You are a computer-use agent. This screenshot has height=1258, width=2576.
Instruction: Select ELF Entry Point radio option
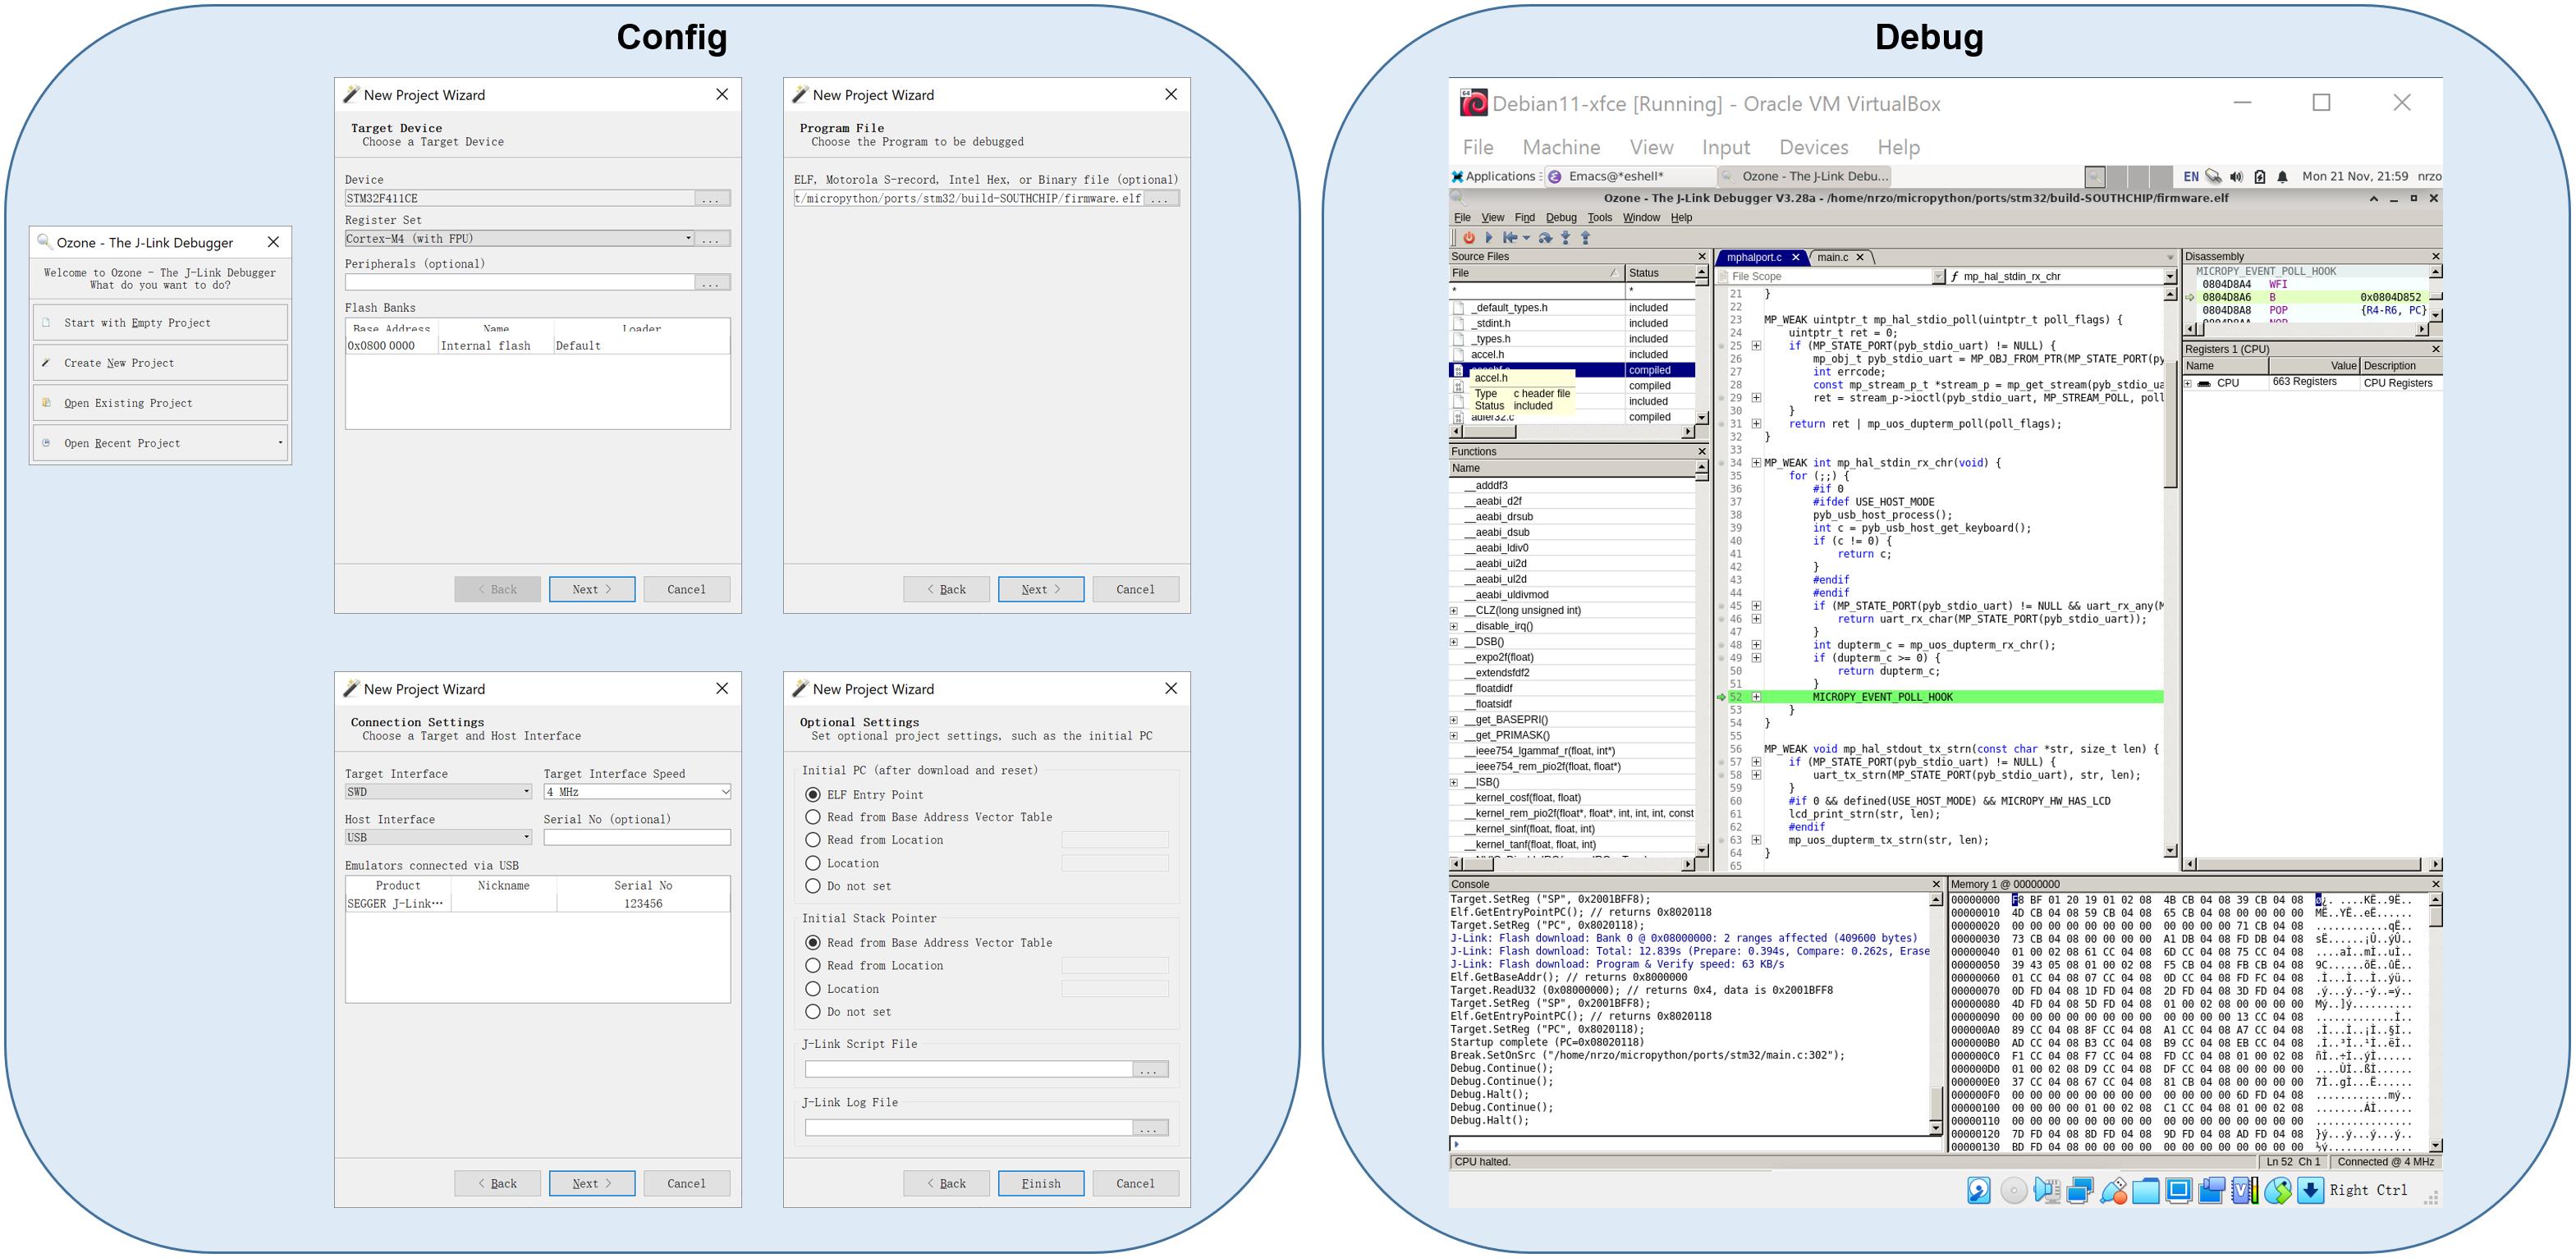pyautogui.click(x=813, y=795)
